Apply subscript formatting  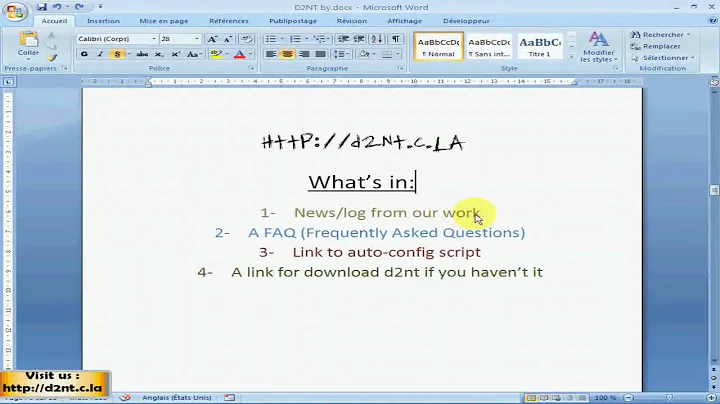(x=159, y=54)
